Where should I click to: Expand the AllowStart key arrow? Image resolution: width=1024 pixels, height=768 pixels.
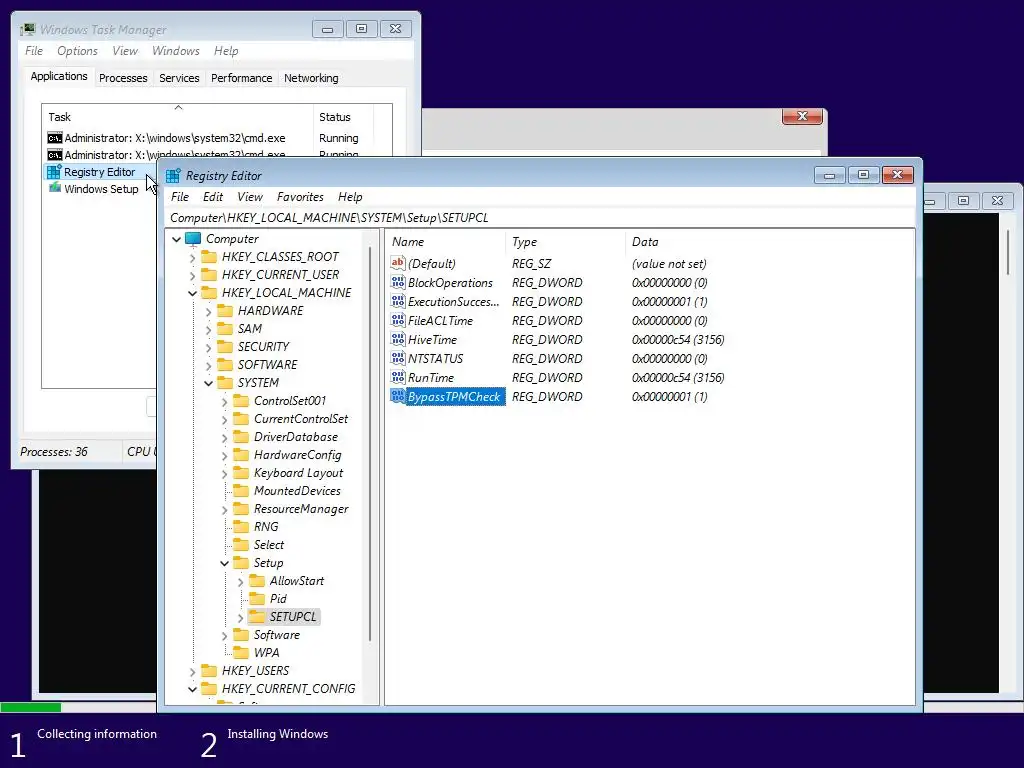(240, 581)
